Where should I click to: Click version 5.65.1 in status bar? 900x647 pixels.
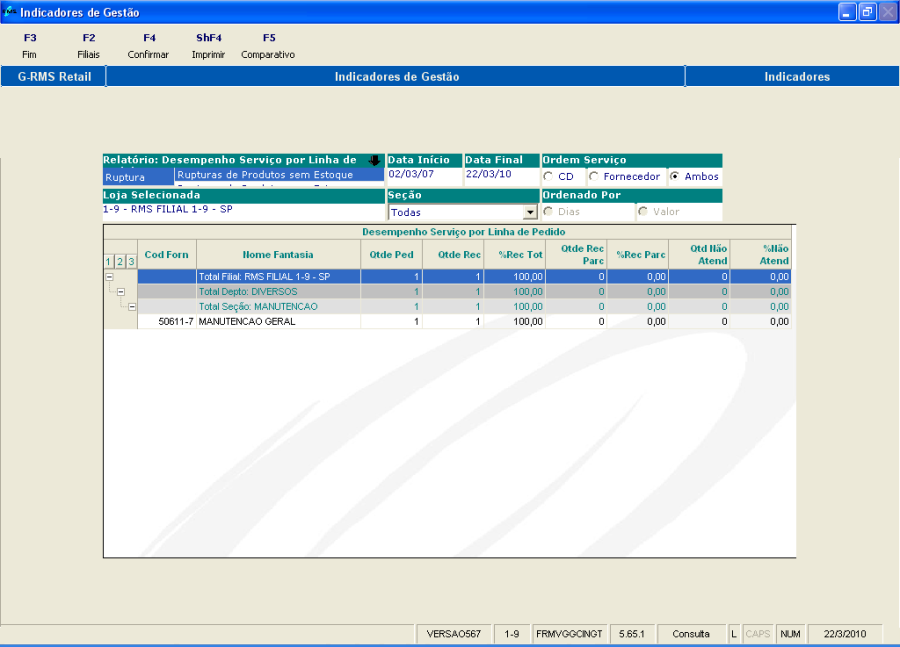(632, 634)
